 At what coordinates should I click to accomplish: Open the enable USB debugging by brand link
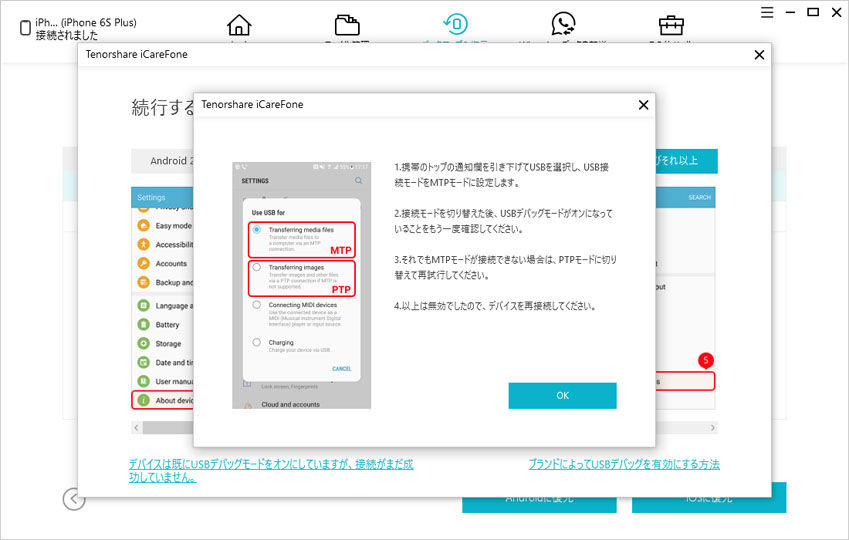click(x=624, y=464)
